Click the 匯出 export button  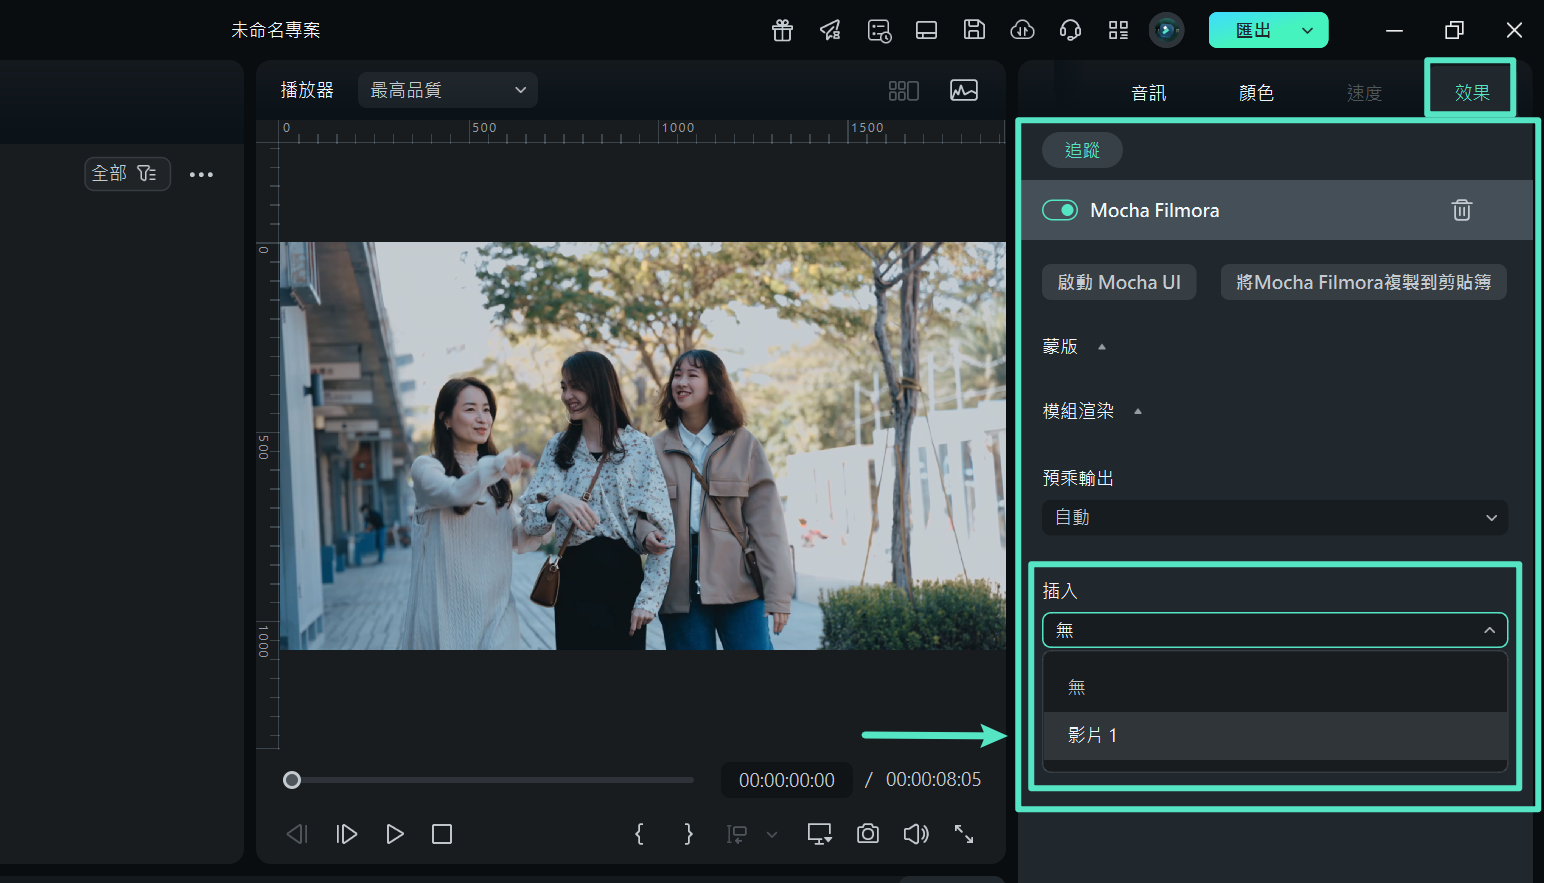pyautogui.click(x=1252, y=30)
